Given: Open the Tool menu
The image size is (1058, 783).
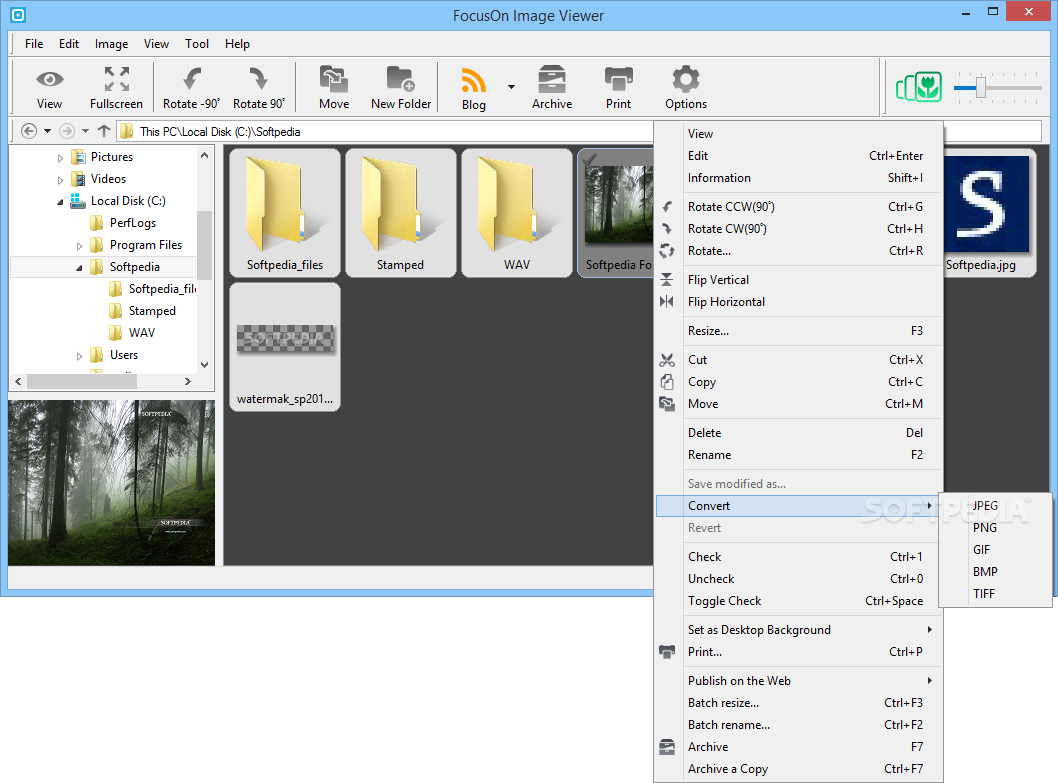Looking at the screenshot, I should (197, 44).
